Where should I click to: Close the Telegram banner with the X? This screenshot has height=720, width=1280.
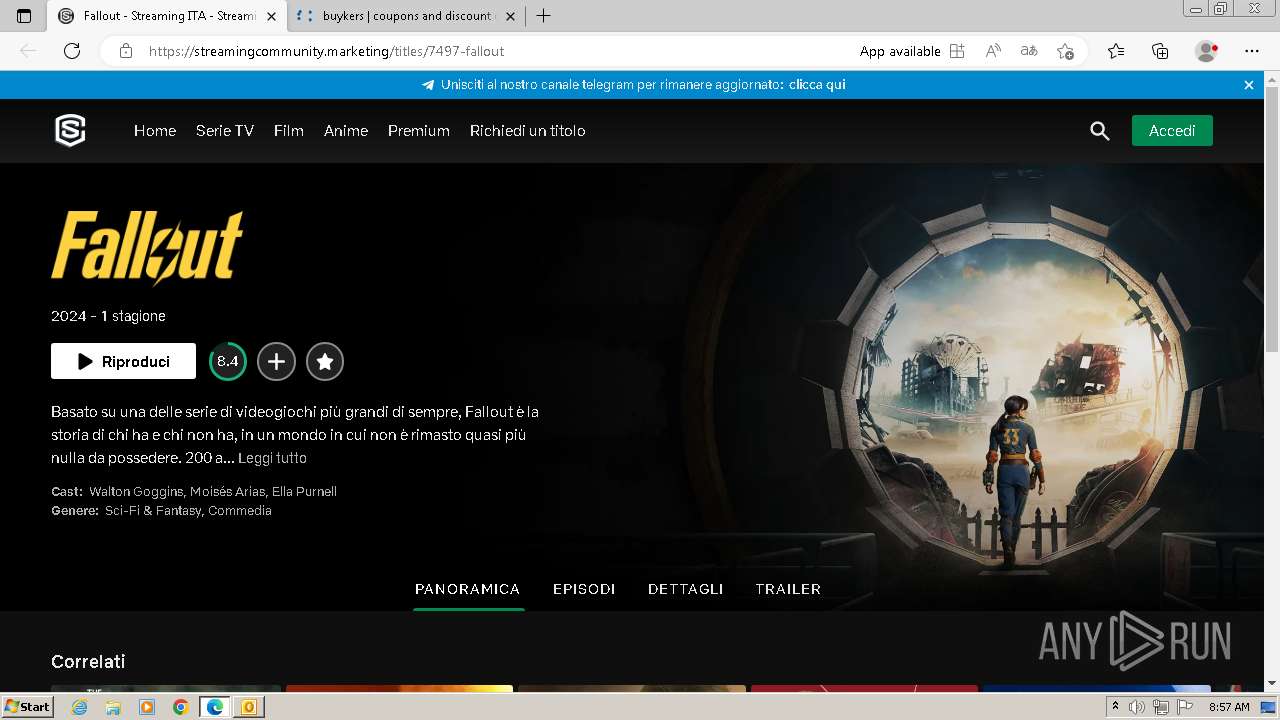point(1249,85)
